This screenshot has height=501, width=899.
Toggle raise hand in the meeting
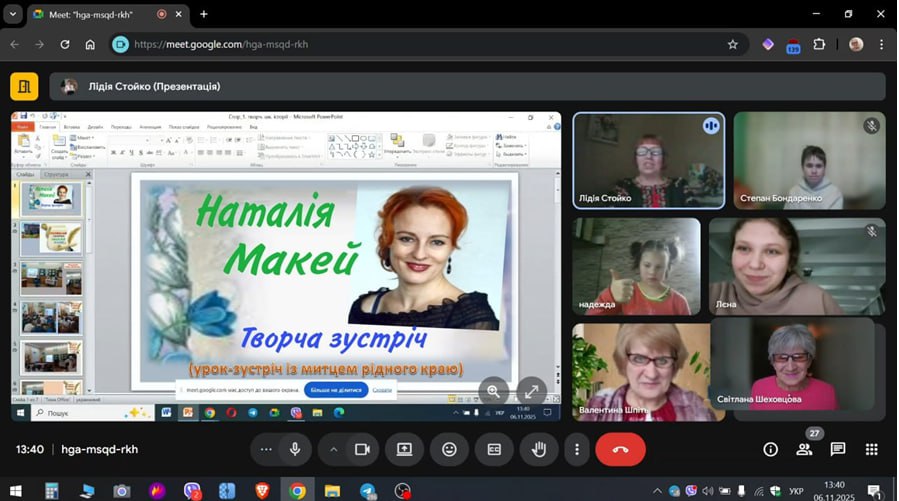(x=539, y=450)
